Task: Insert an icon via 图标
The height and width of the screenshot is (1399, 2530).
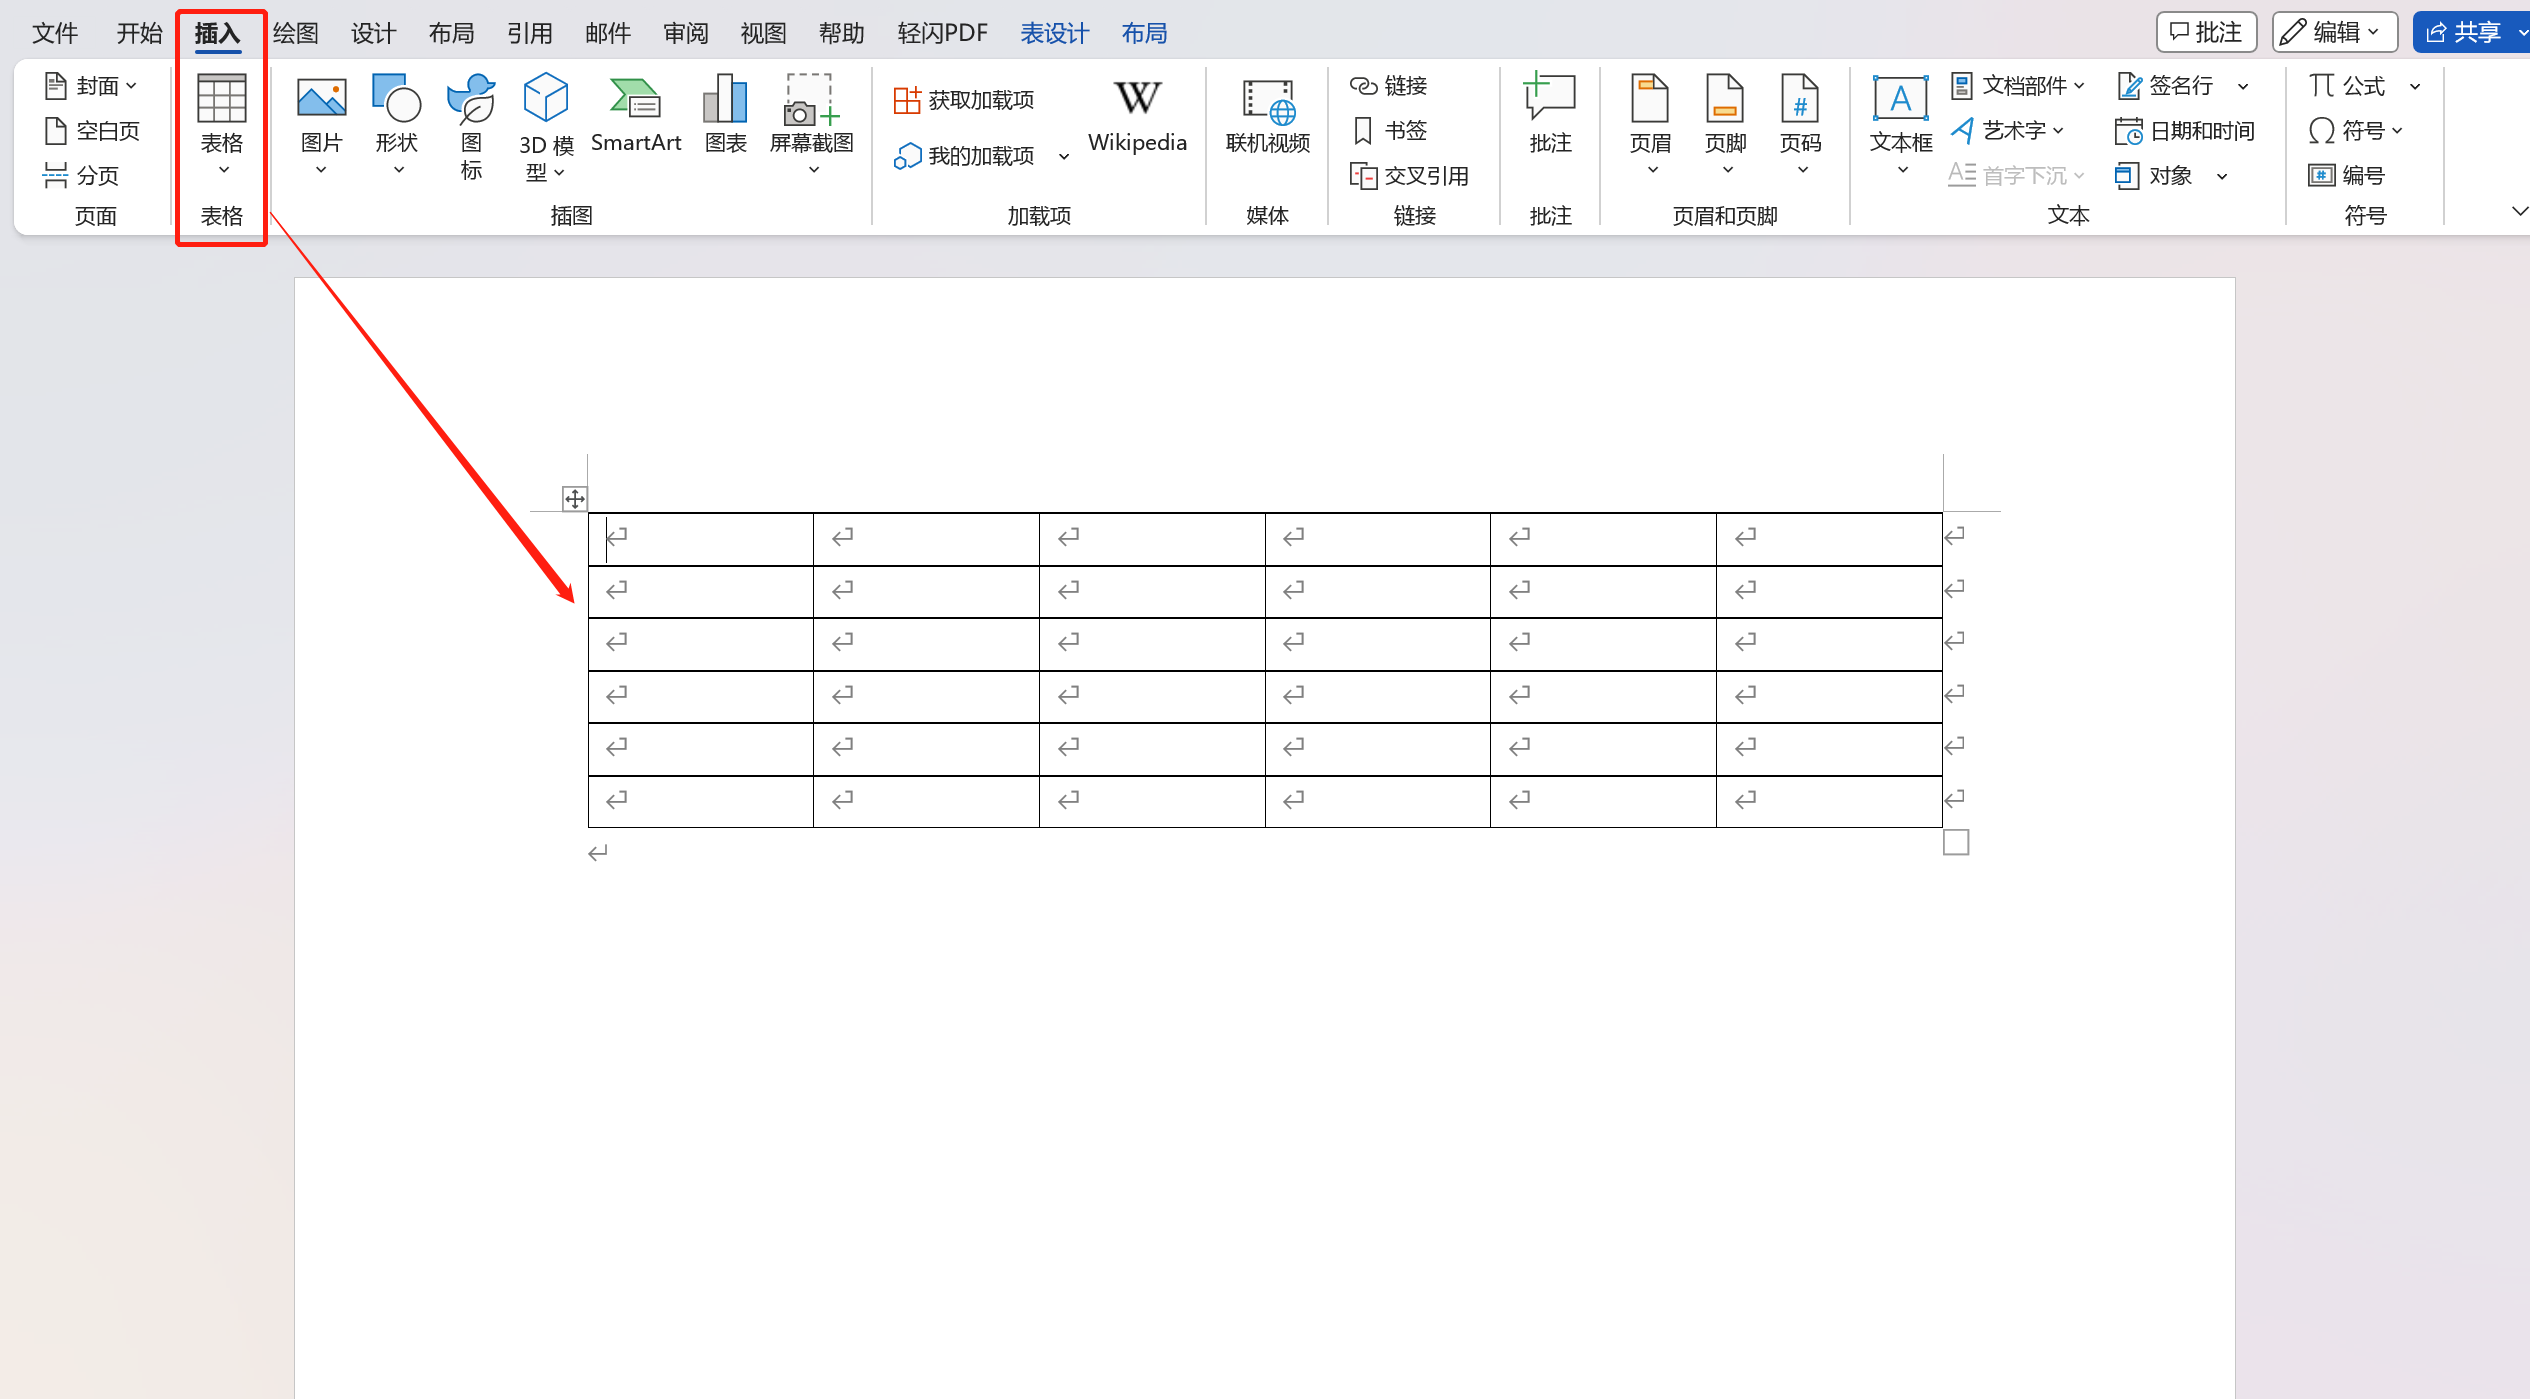Action: [471, 126]
